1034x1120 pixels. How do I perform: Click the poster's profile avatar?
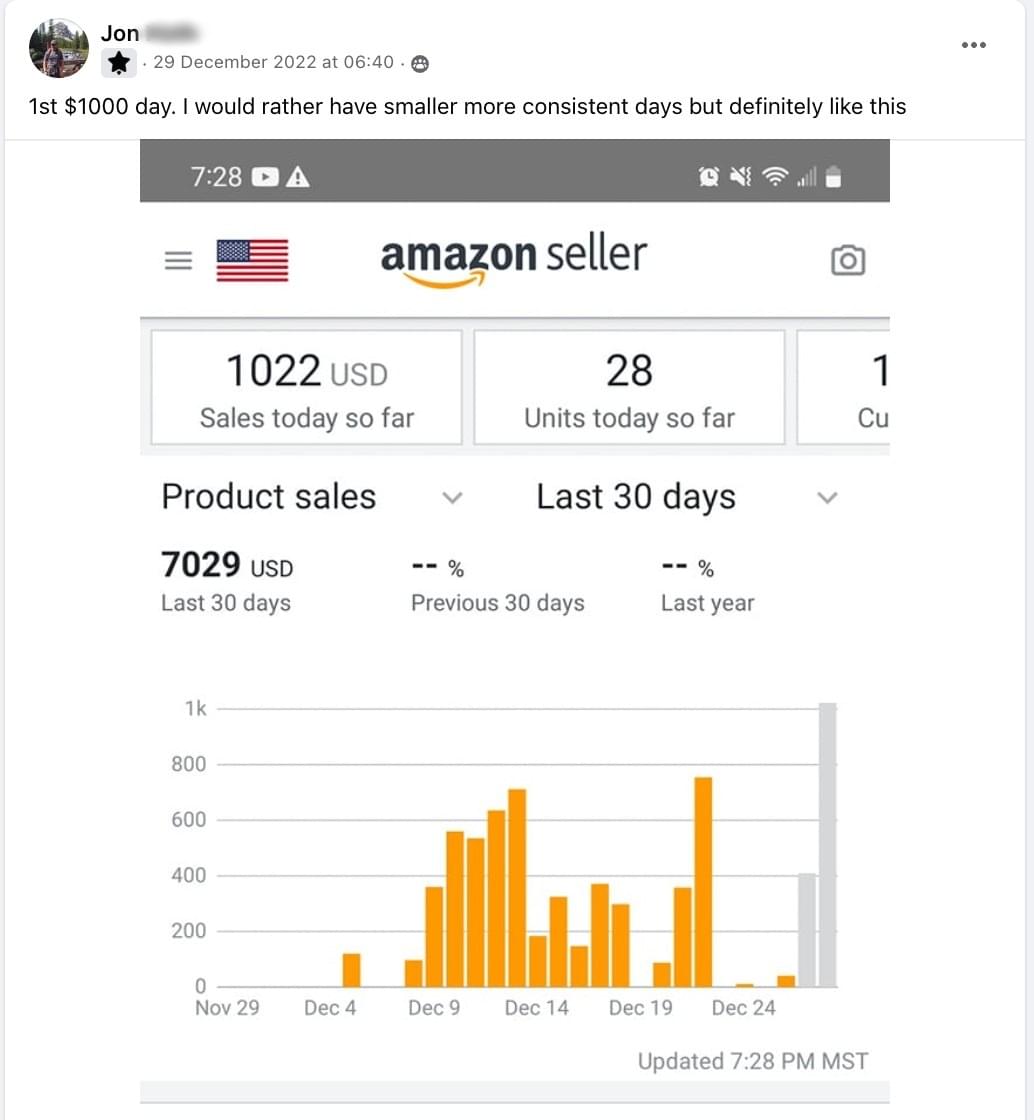(59, 47)
